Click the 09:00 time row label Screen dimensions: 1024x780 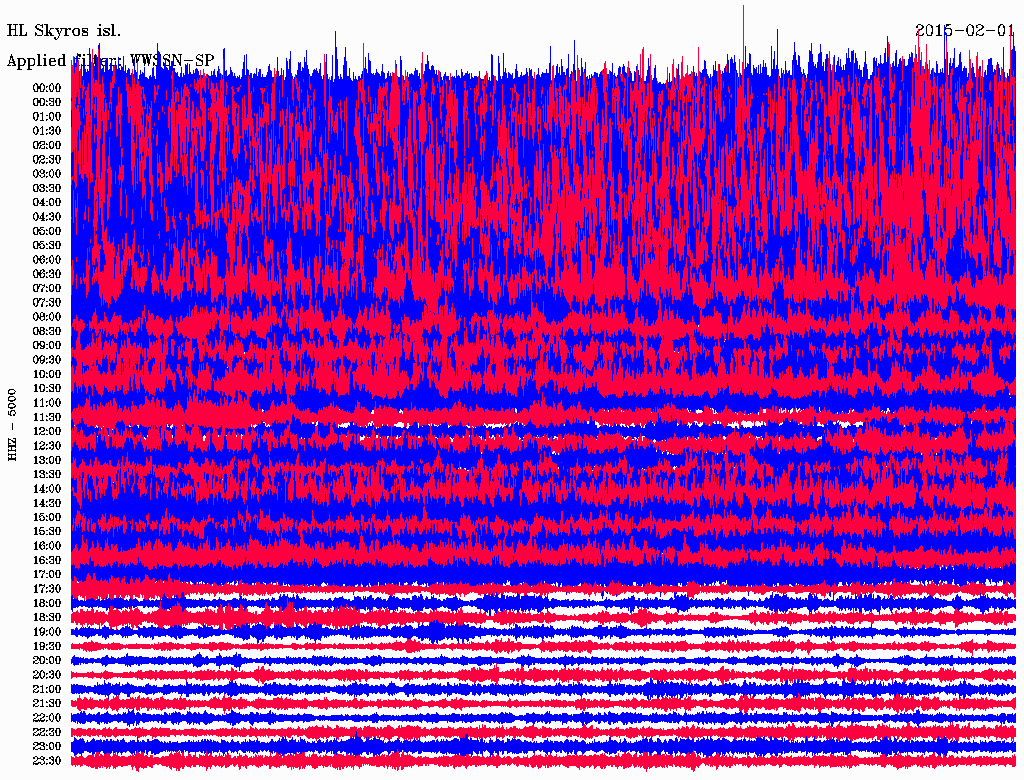coord(47,346)
